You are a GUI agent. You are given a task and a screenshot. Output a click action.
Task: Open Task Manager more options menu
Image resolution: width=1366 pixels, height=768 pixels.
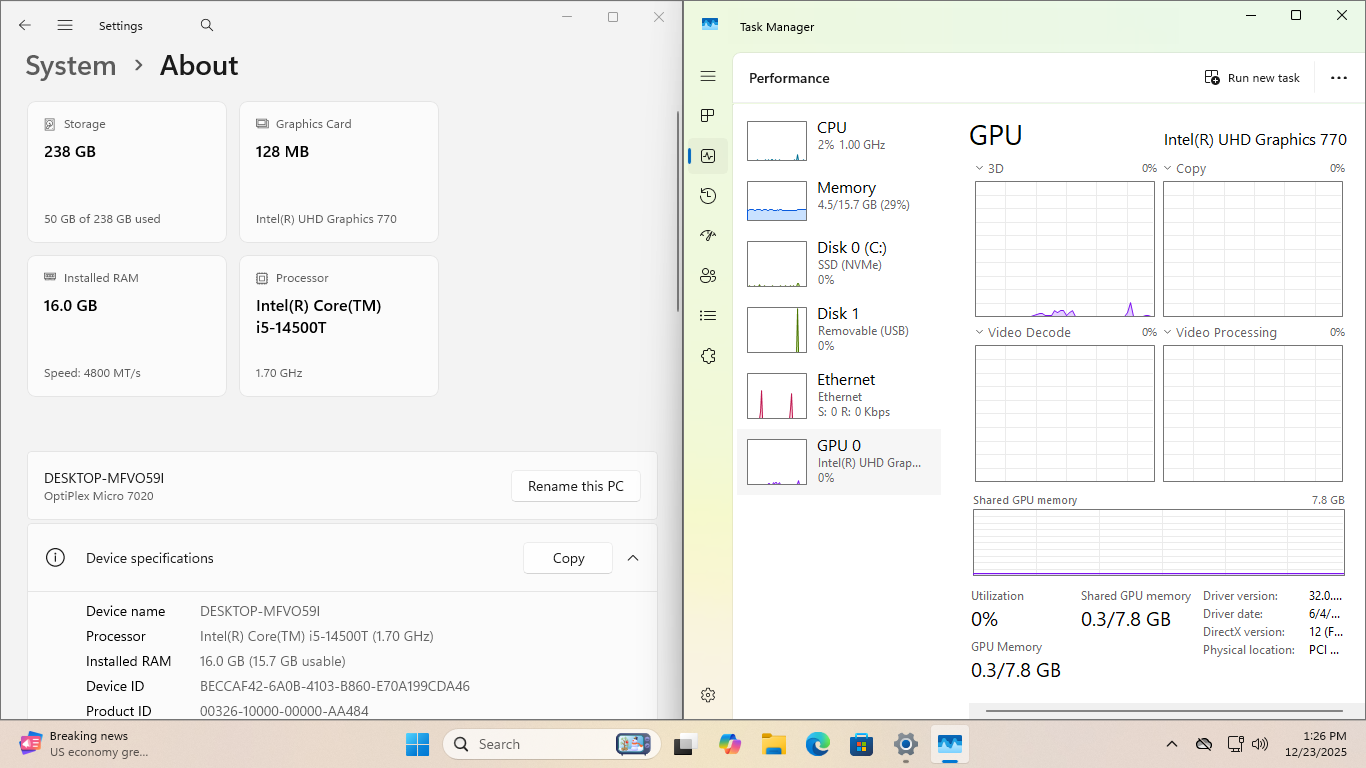[1338, 78]
